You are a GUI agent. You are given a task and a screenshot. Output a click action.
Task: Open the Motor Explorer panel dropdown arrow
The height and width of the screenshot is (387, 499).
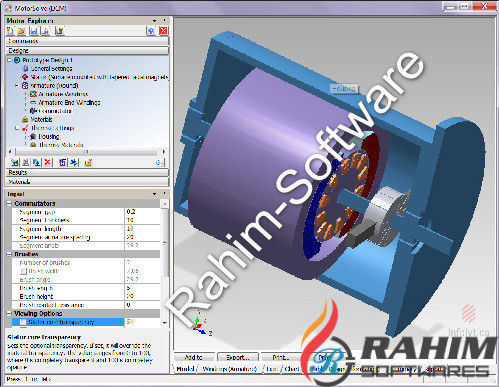click(154, 21)
